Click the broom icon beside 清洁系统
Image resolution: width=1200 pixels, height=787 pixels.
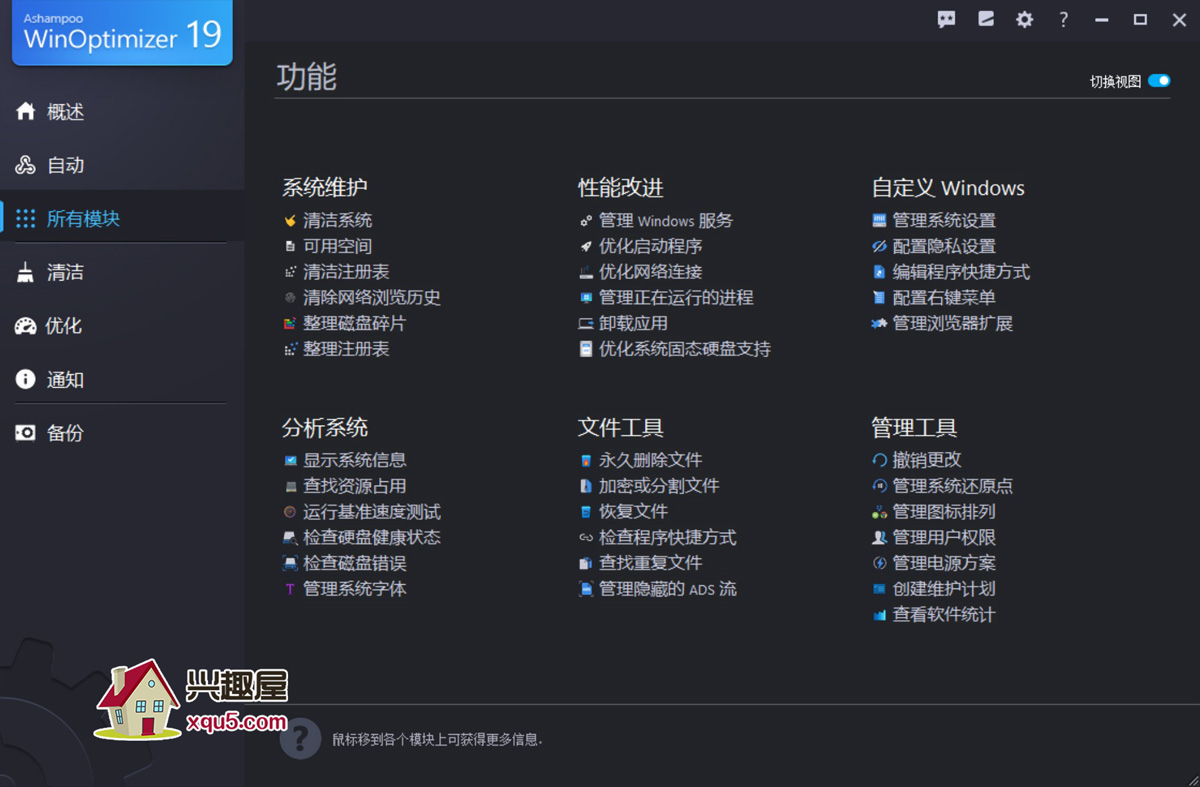click(290, 220)
